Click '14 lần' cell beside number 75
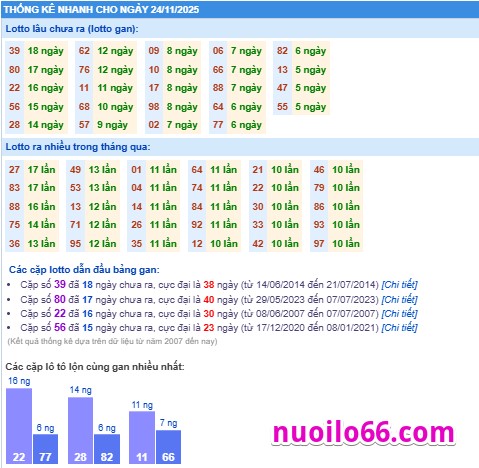This screenshot has height=468, width=479. (x=41, y=225)
